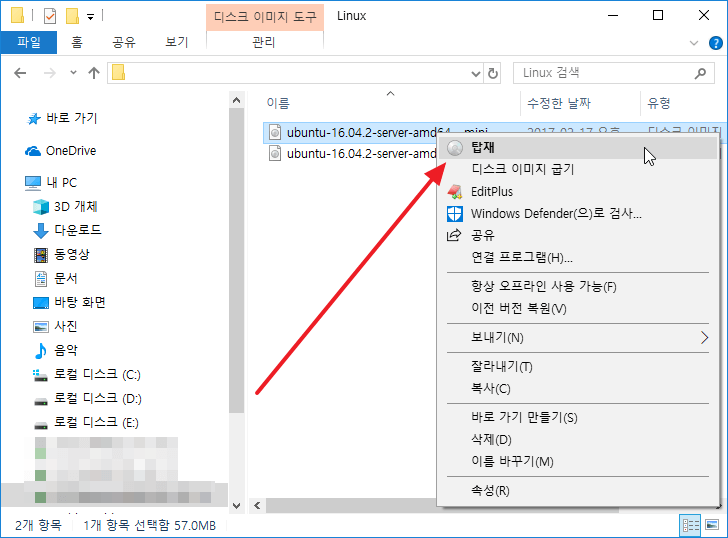Click the up-one-level arrow
Image resolution: width=728 pixels, height=538 pixels.
(94, 73)
